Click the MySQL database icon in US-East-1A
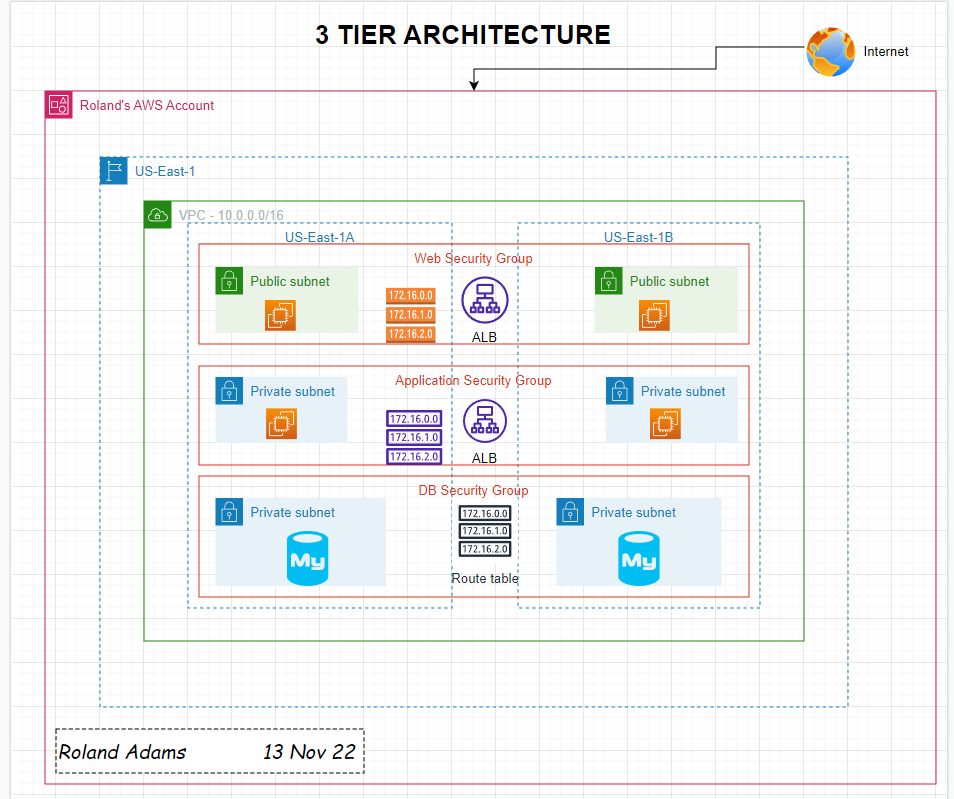This screenshot has height=799, width=954. 307,558
